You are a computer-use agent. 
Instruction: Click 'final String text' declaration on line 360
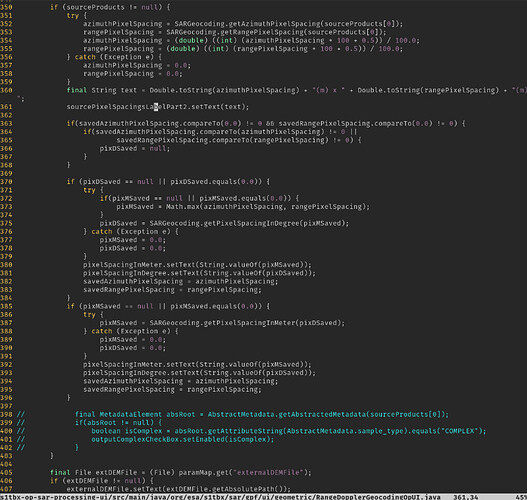coord(102,90)
